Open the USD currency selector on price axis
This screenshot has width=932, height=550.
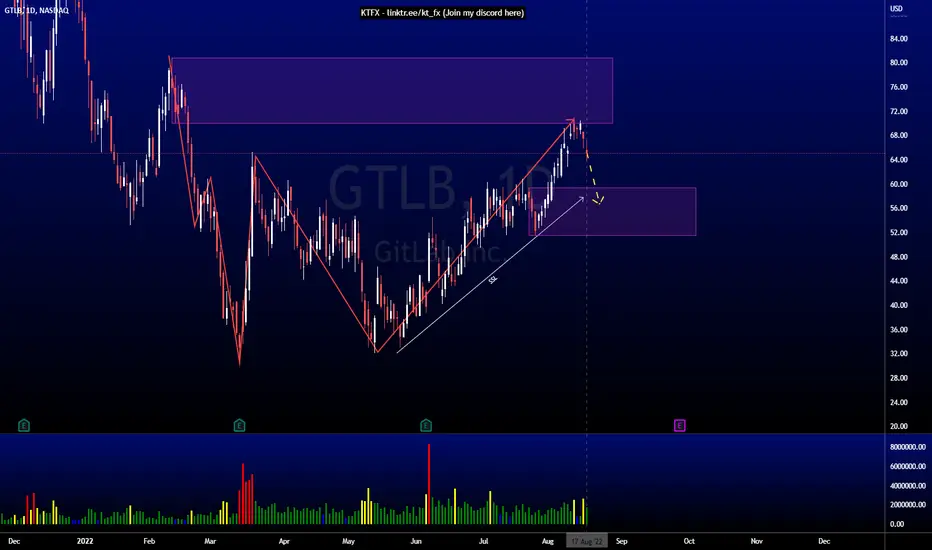pos(896,9)
